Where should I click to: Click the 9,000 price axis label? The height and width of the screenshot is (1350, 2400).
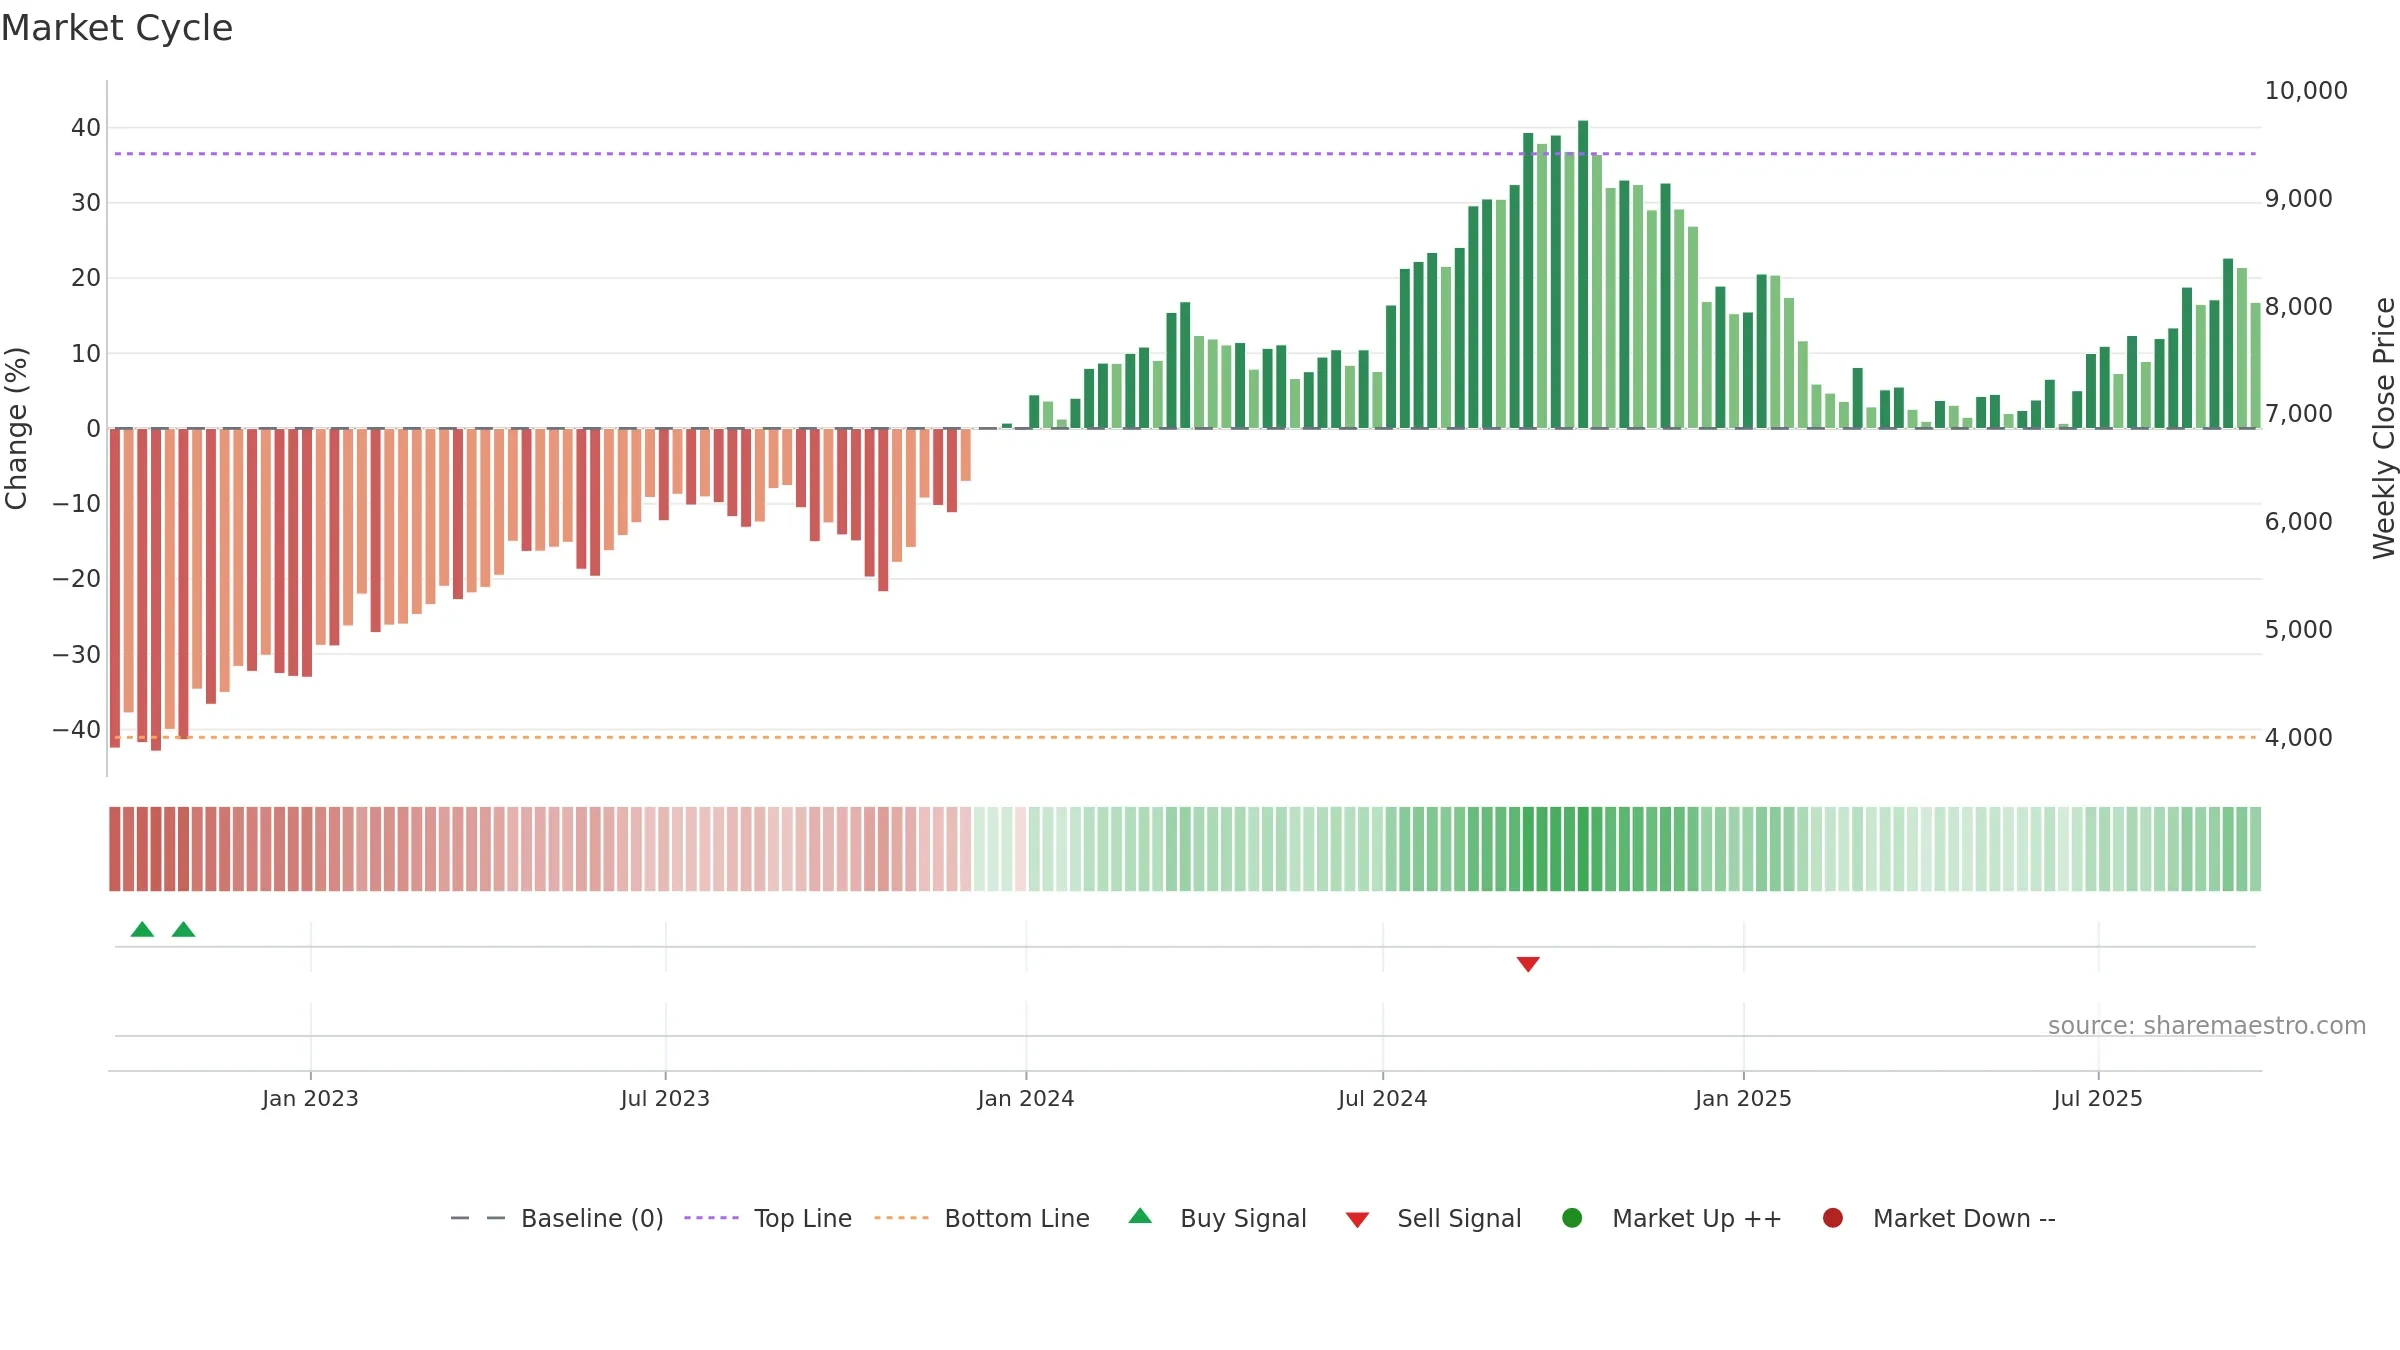[x=2298, y=199]
